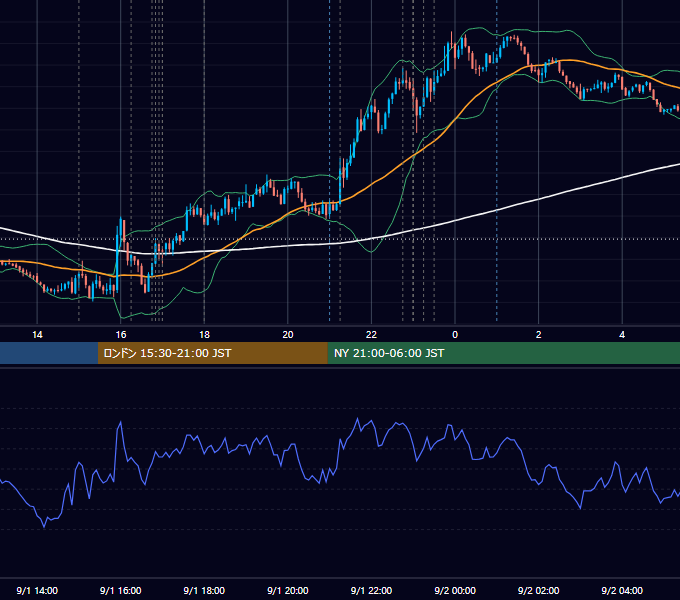This screenshot has height=600, width=680.
Task: Click the 9/2 04:00 time label
Action: 622,590
